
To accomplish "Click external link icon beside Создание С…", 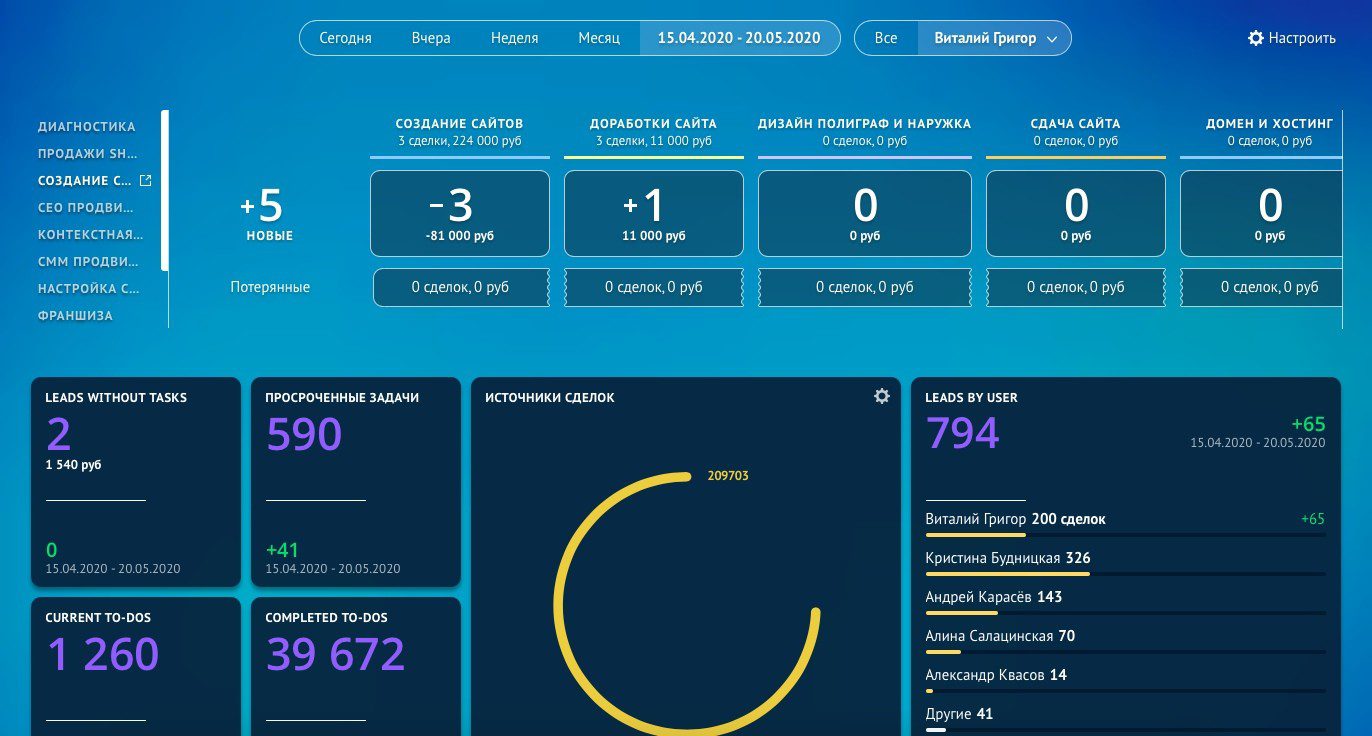I will (x=146, y=181).
